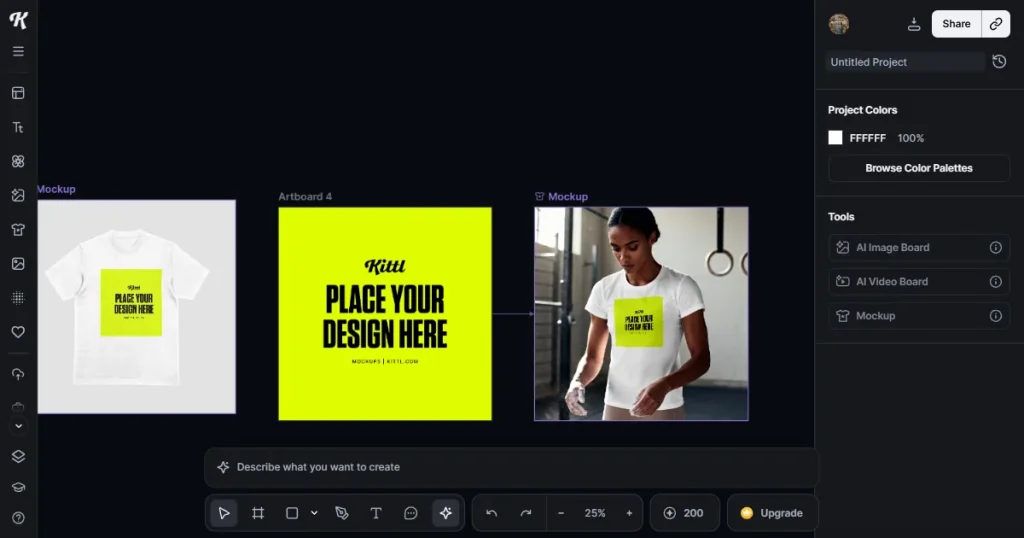Copy share link icon button
1024x538 pixels.
point(996,24)
